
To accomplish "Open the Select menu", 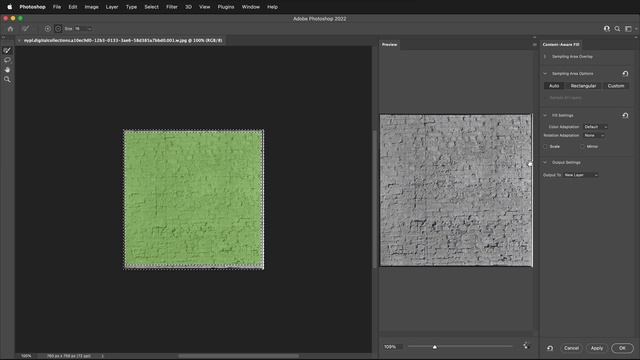I will click(x=151, y=7).
